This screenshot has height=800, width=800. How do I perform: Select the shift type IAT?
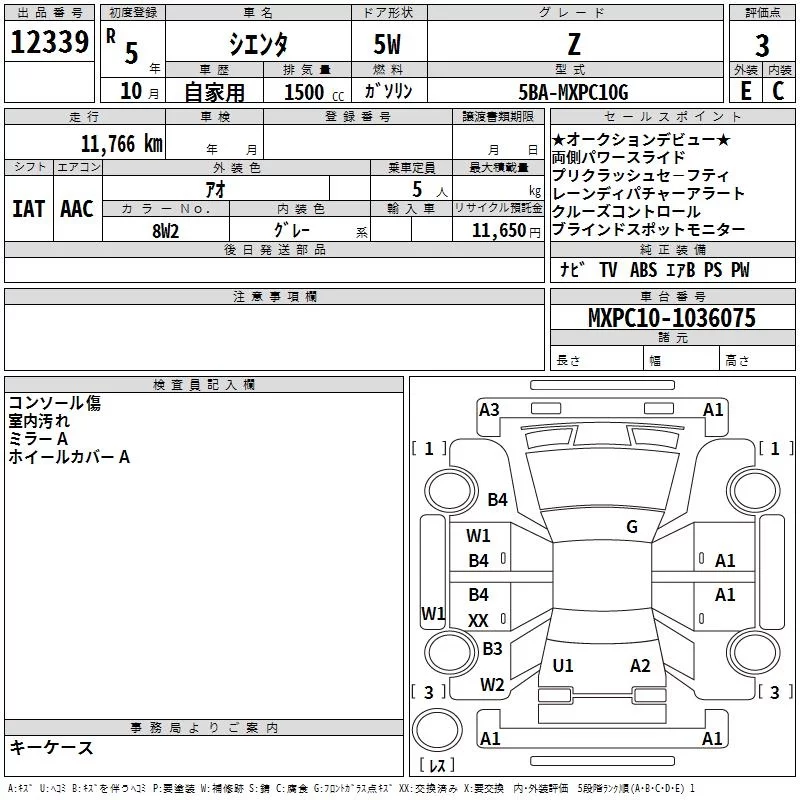tap(29, 209)
